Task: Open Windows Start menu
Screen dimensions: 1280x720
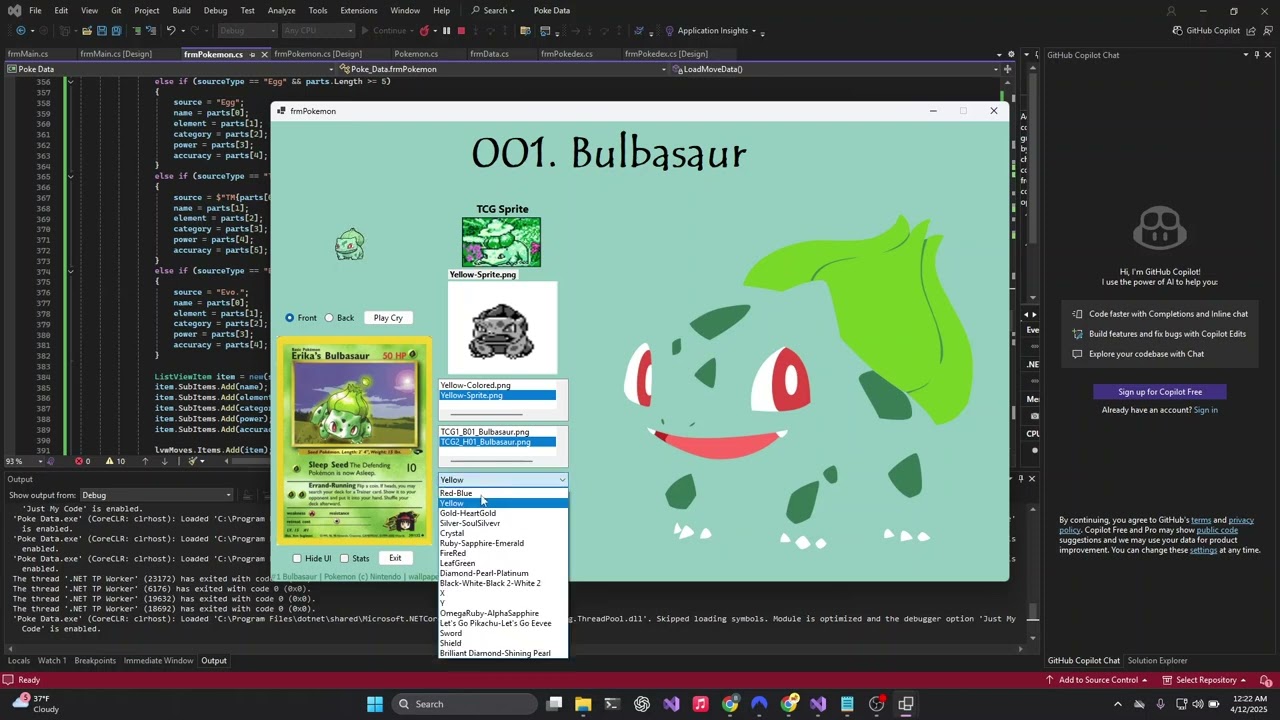Action: (375, 704)
